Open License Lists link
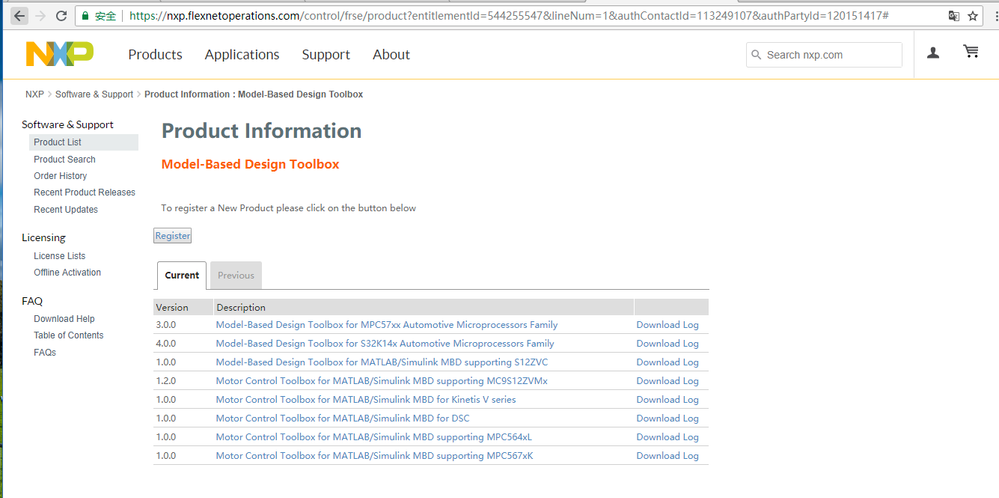 point(59,255)
